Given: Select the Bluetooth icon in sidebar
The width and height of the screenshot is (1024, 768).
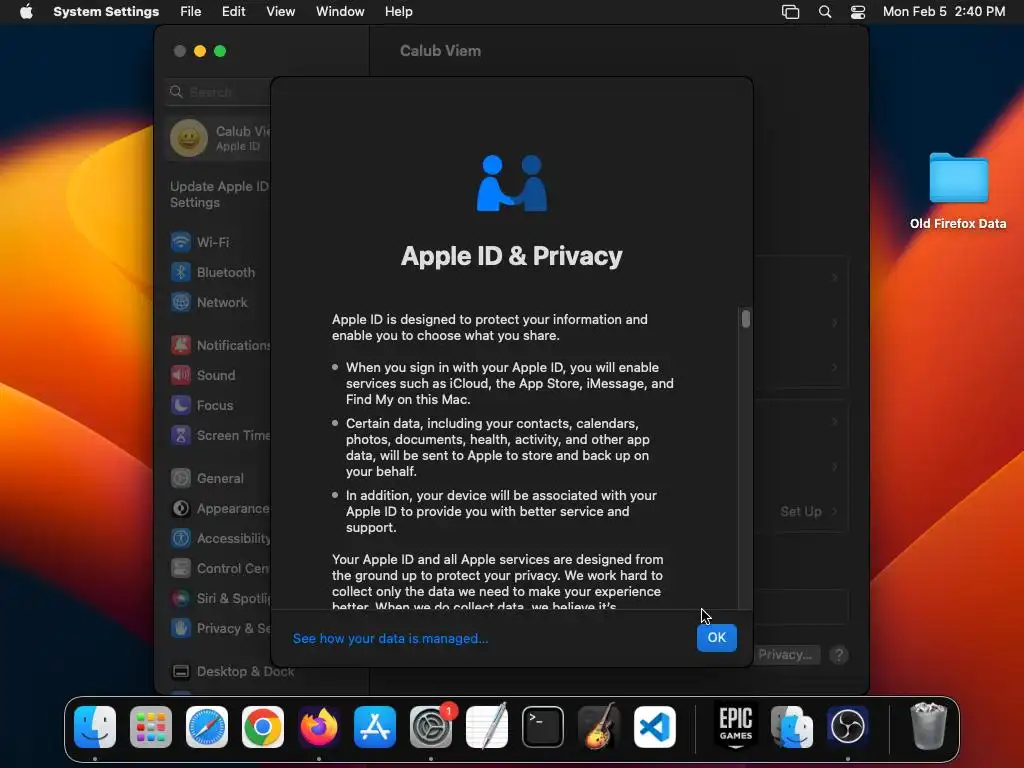Looking at the screenshot, I should coord(181,272).
